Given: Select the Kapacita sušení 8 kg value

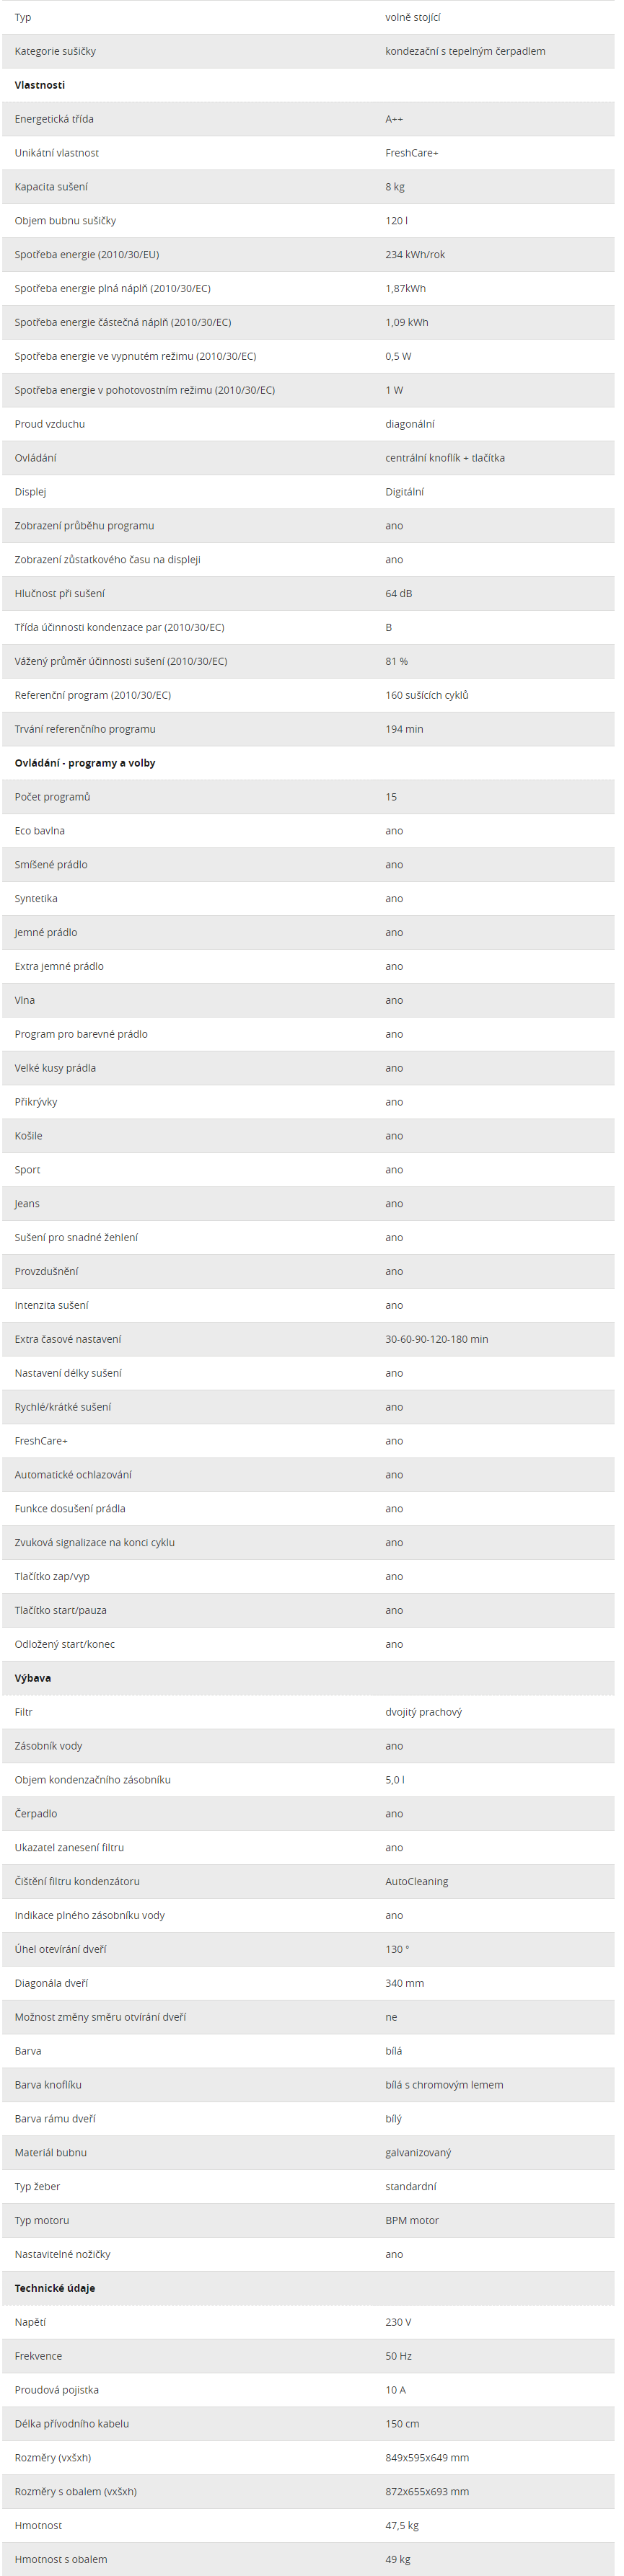Looking at the screenshot, I should click(395, 187).
